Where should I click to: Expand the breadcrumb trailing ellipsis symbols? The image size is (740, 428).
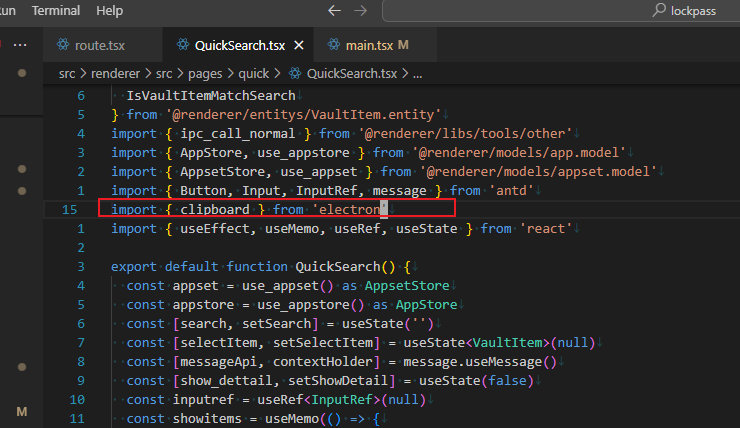[x=417, y=74]
